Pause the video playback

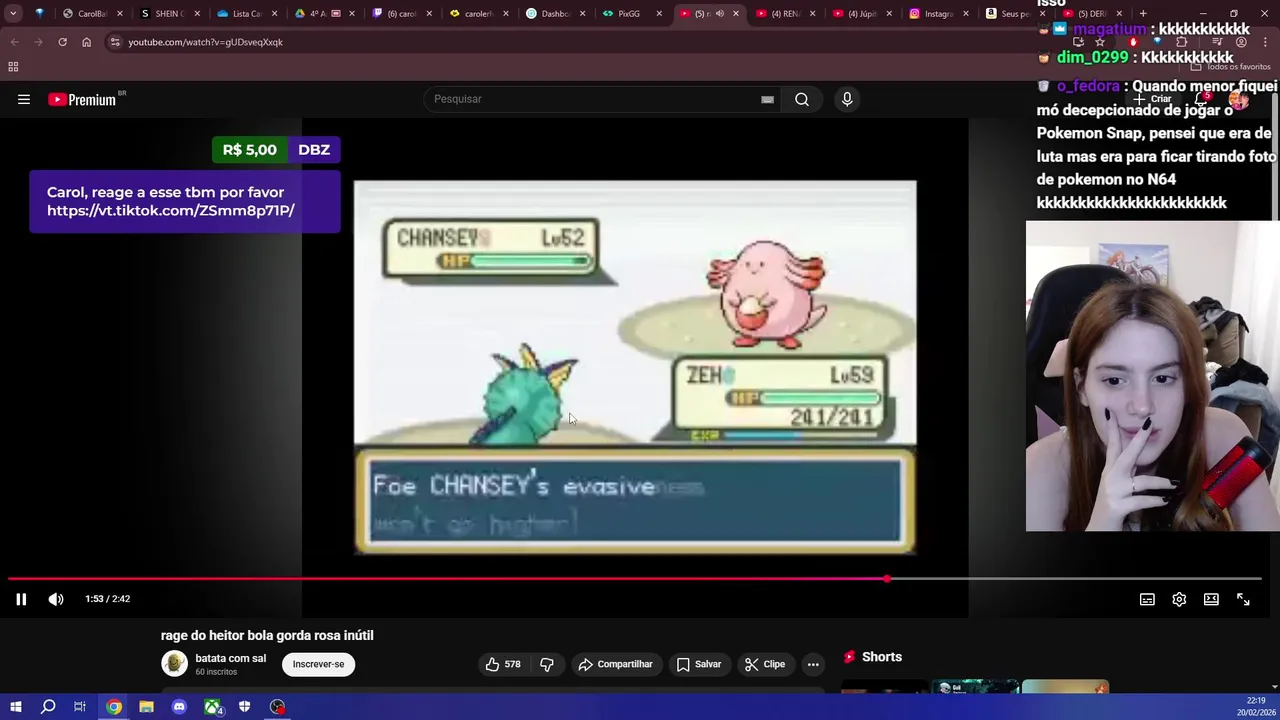(21, 599)
